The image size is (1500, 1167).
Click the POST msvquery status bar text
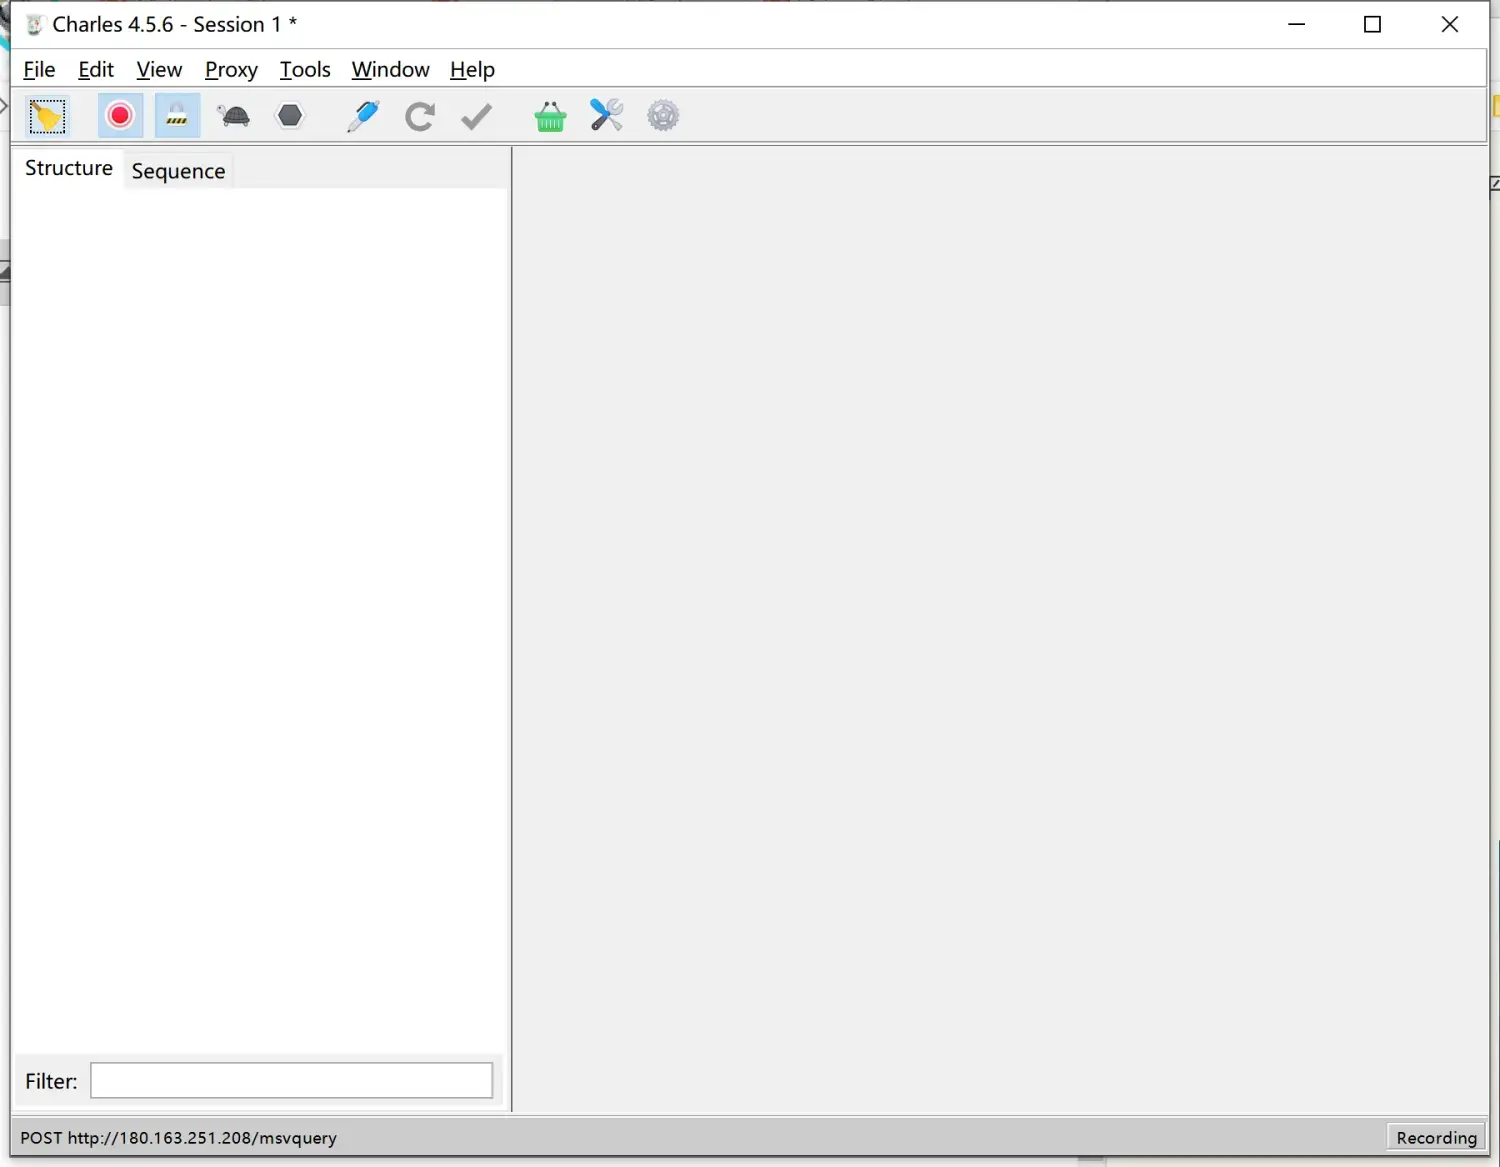pyautogui.click(x=178, y=1138)
